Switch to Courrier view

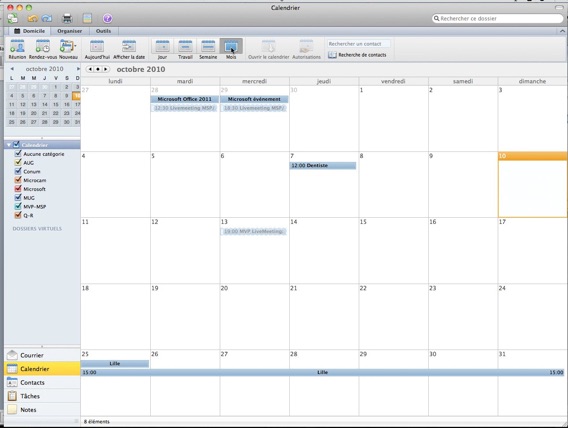click(x=42, y=355)
